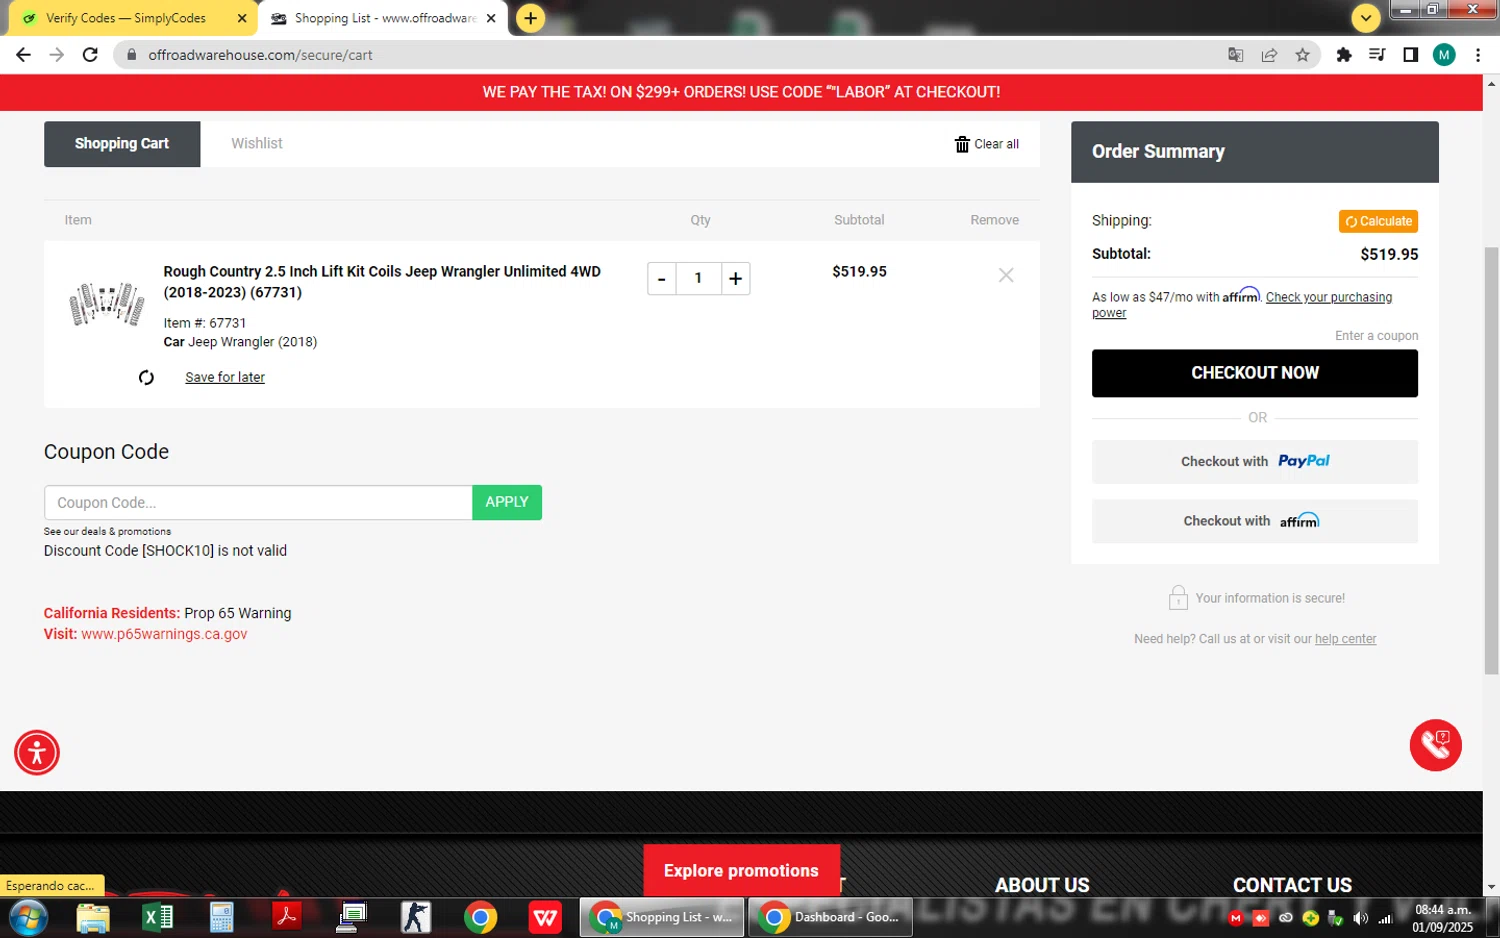The image size is (1500, 938).
Task: Click the WE PAY THE TAX promo banner
Action: (x=741, y=92)
